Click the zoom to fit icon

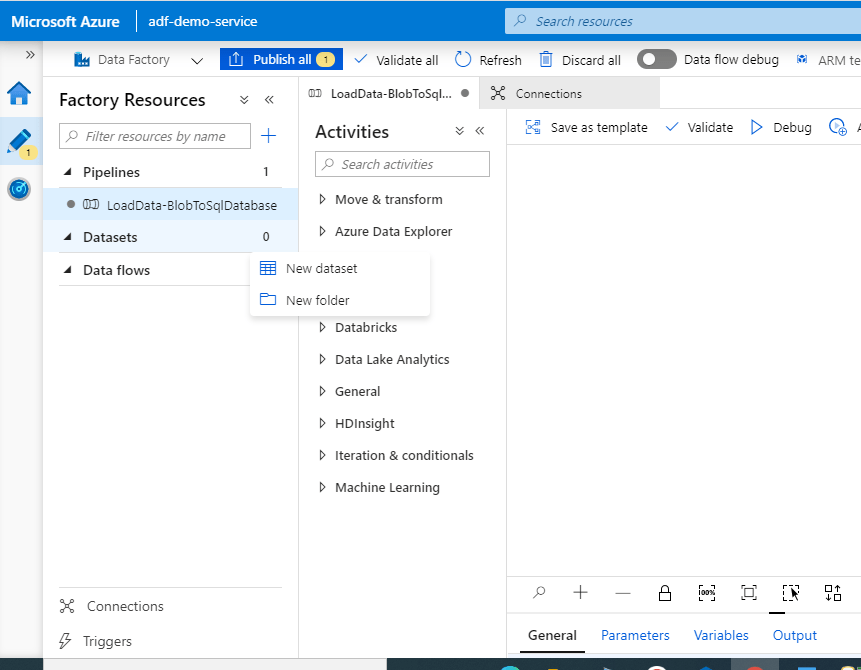[x=749, y=593]
